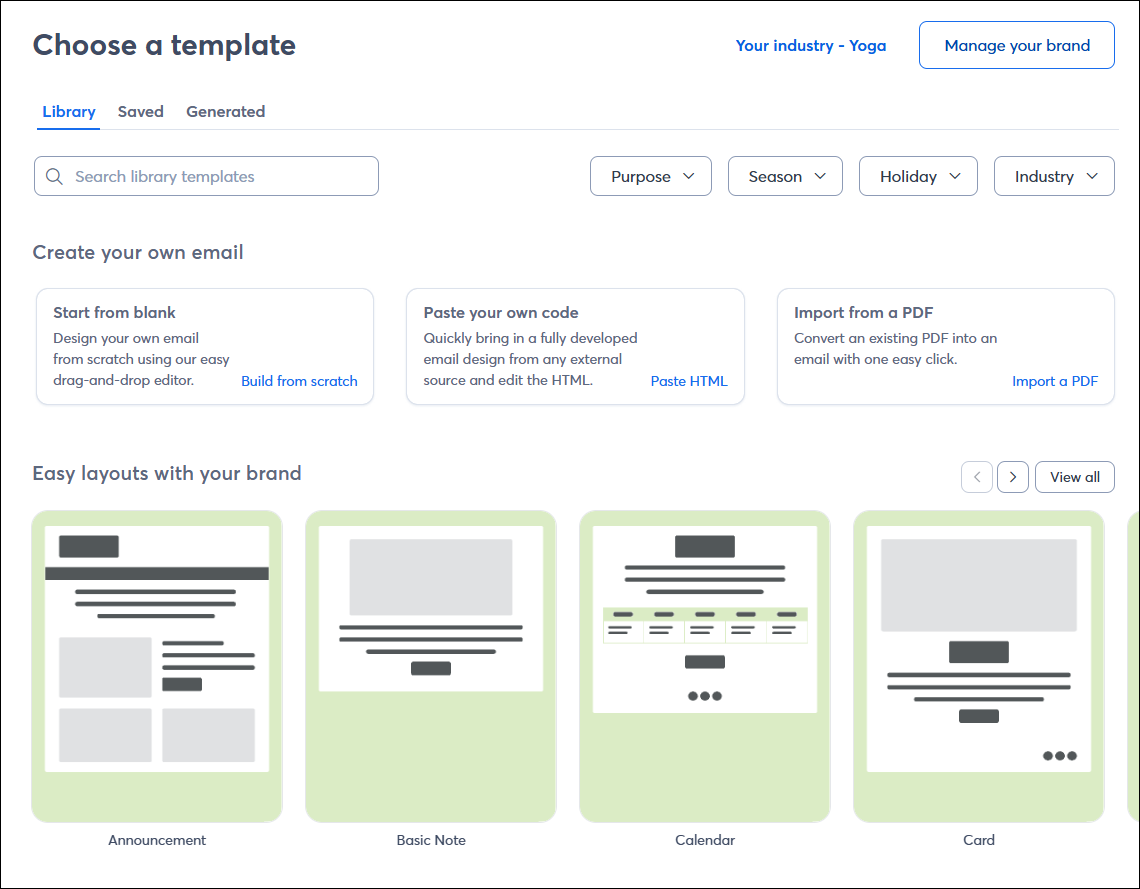Click the Manage your brand button
The image size is (1140, 889).
1016,45
